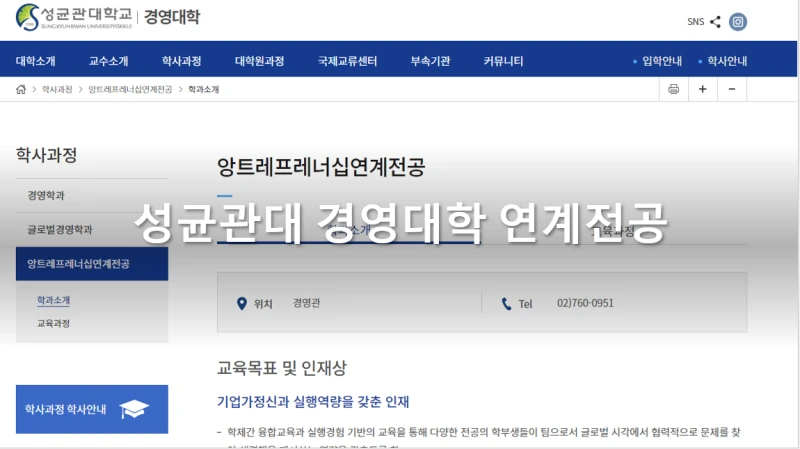
Task: Go to 입학안내 link
Action: point(662,61)
